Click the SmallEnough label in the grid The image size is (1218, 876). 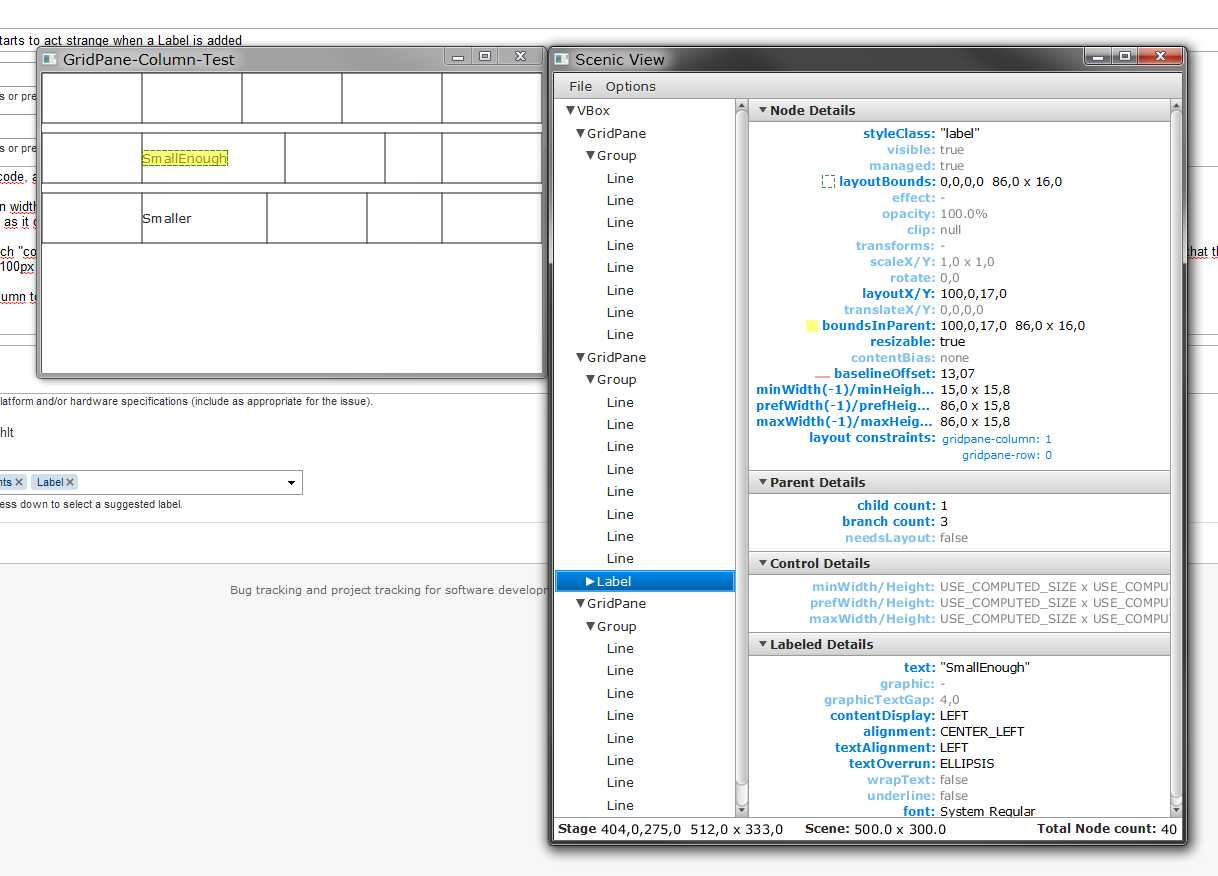pos(185,159)
